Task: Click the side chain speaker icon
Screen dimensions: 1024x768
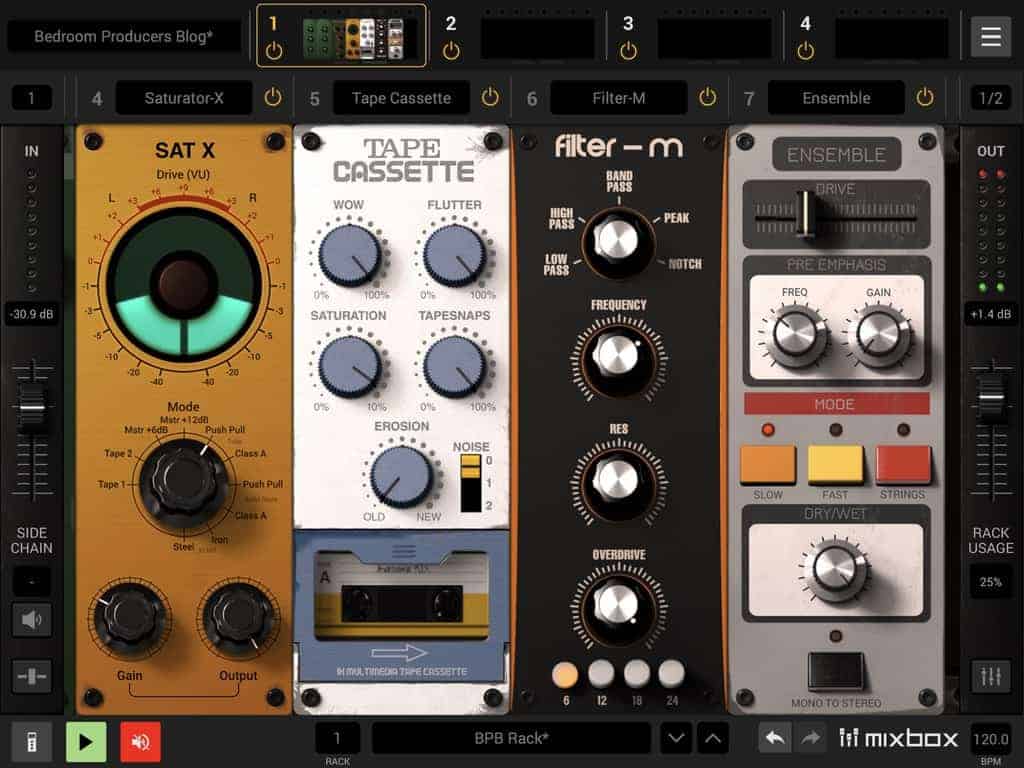Action: (31, 620)
